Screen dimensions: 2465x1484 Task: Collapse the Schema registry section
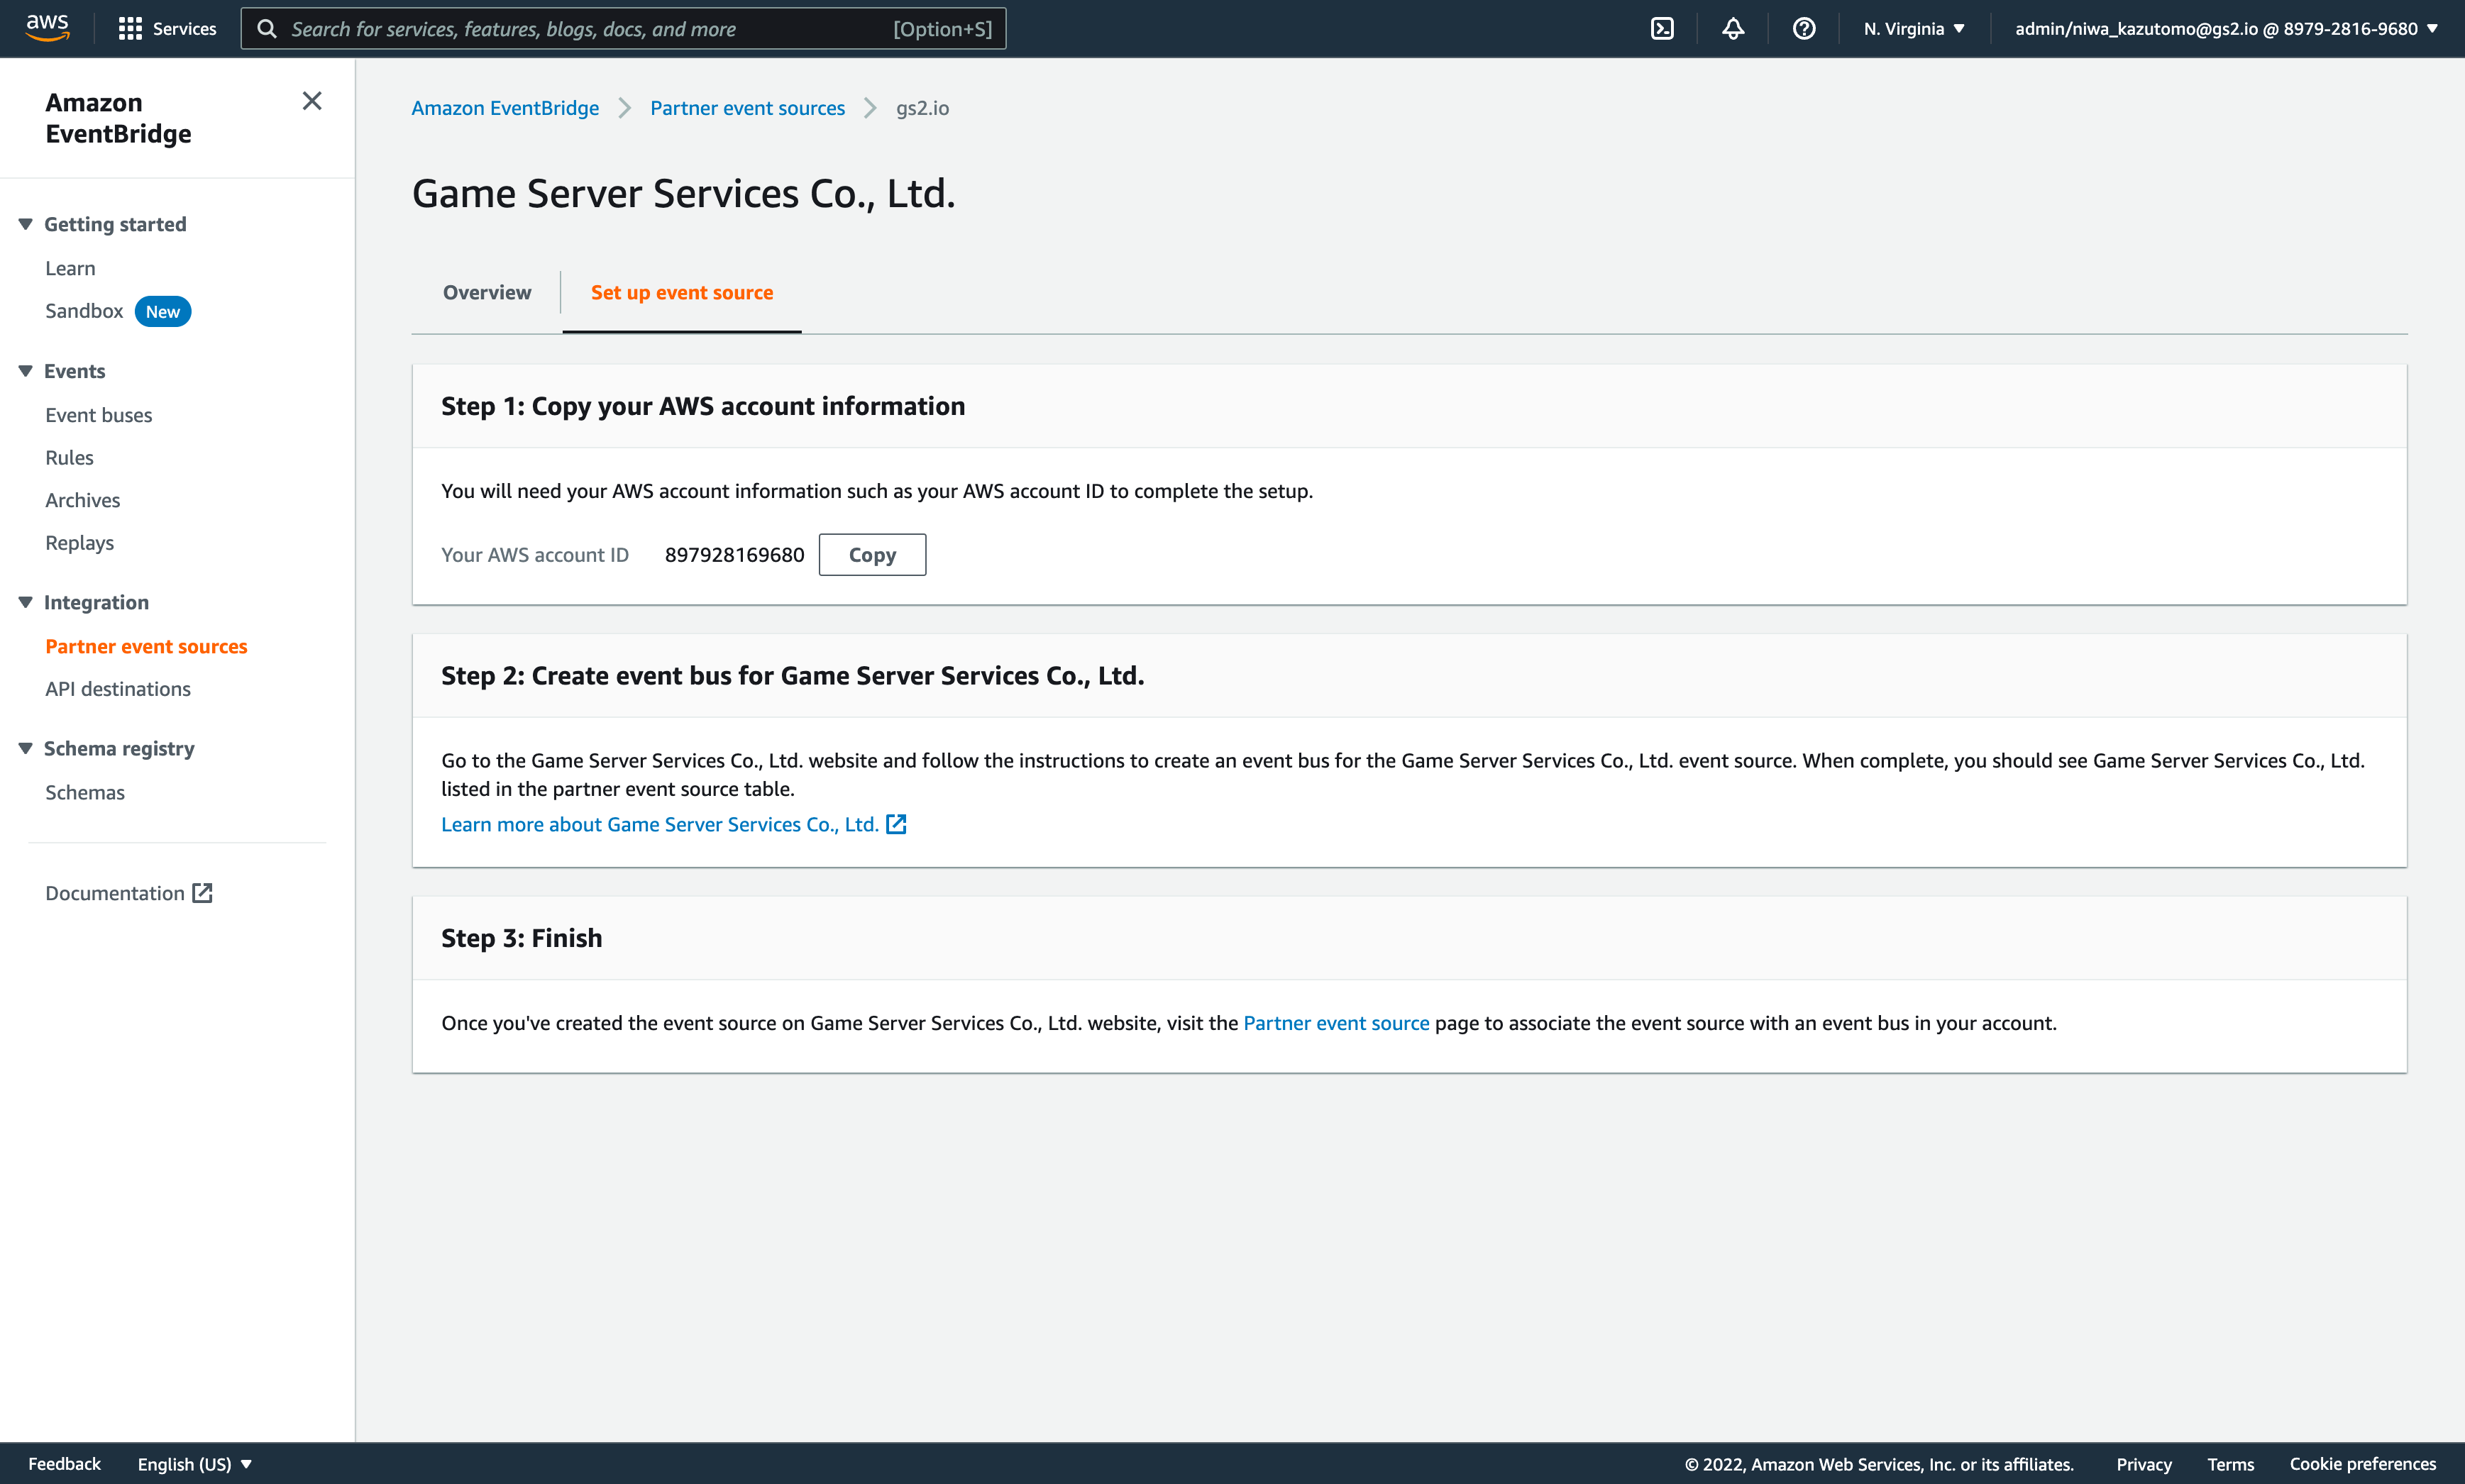tap(26, 748)
